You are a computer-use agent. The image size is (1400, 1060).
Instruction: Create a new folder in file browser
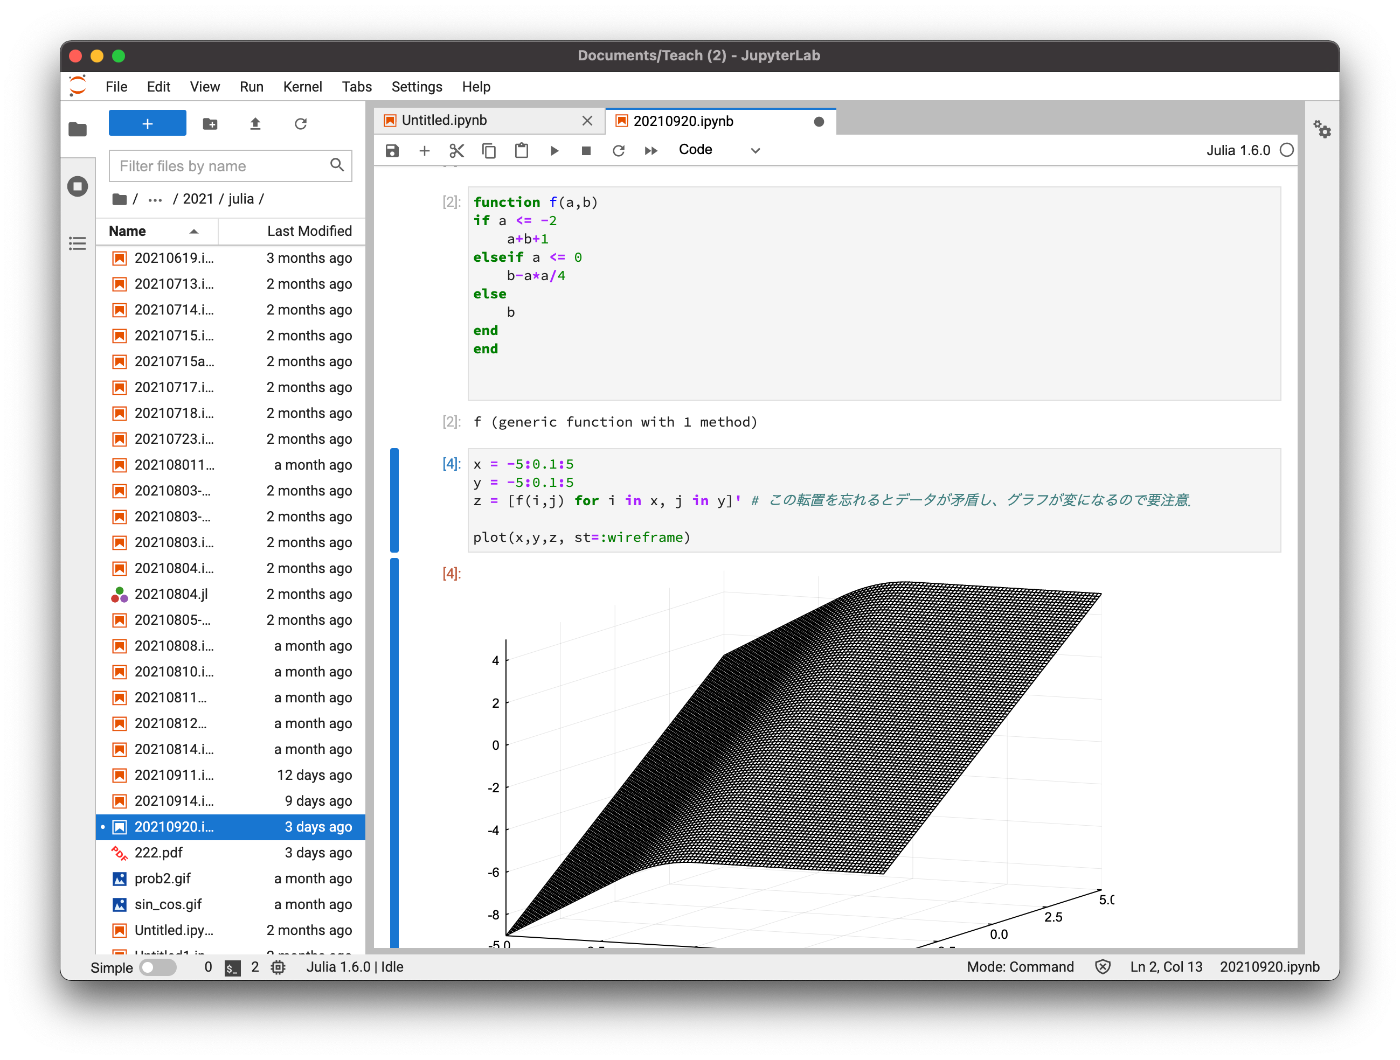[210, 124]
